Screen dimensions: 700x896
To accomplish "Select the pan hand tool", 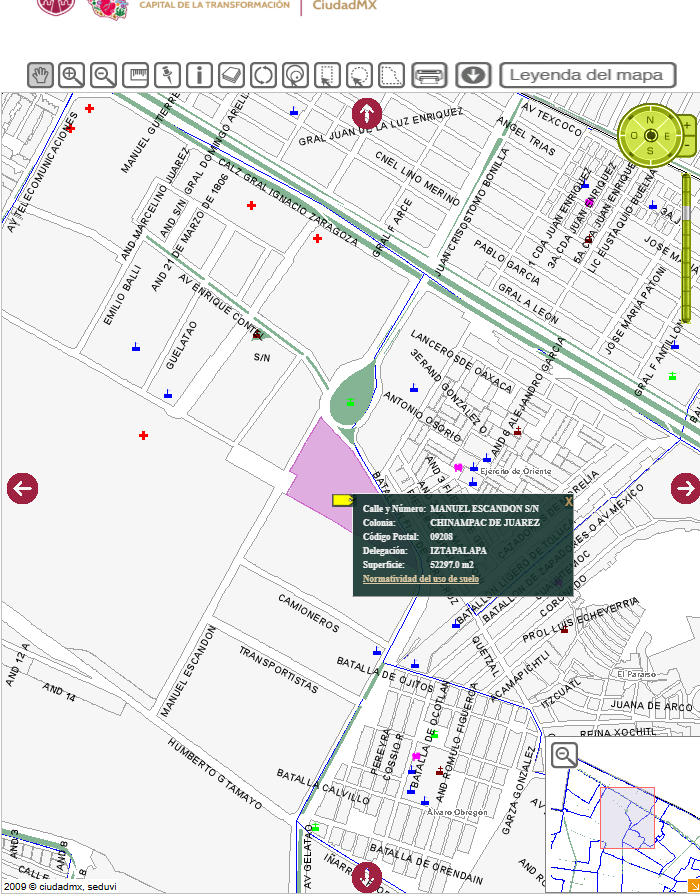I will [40, 75].
